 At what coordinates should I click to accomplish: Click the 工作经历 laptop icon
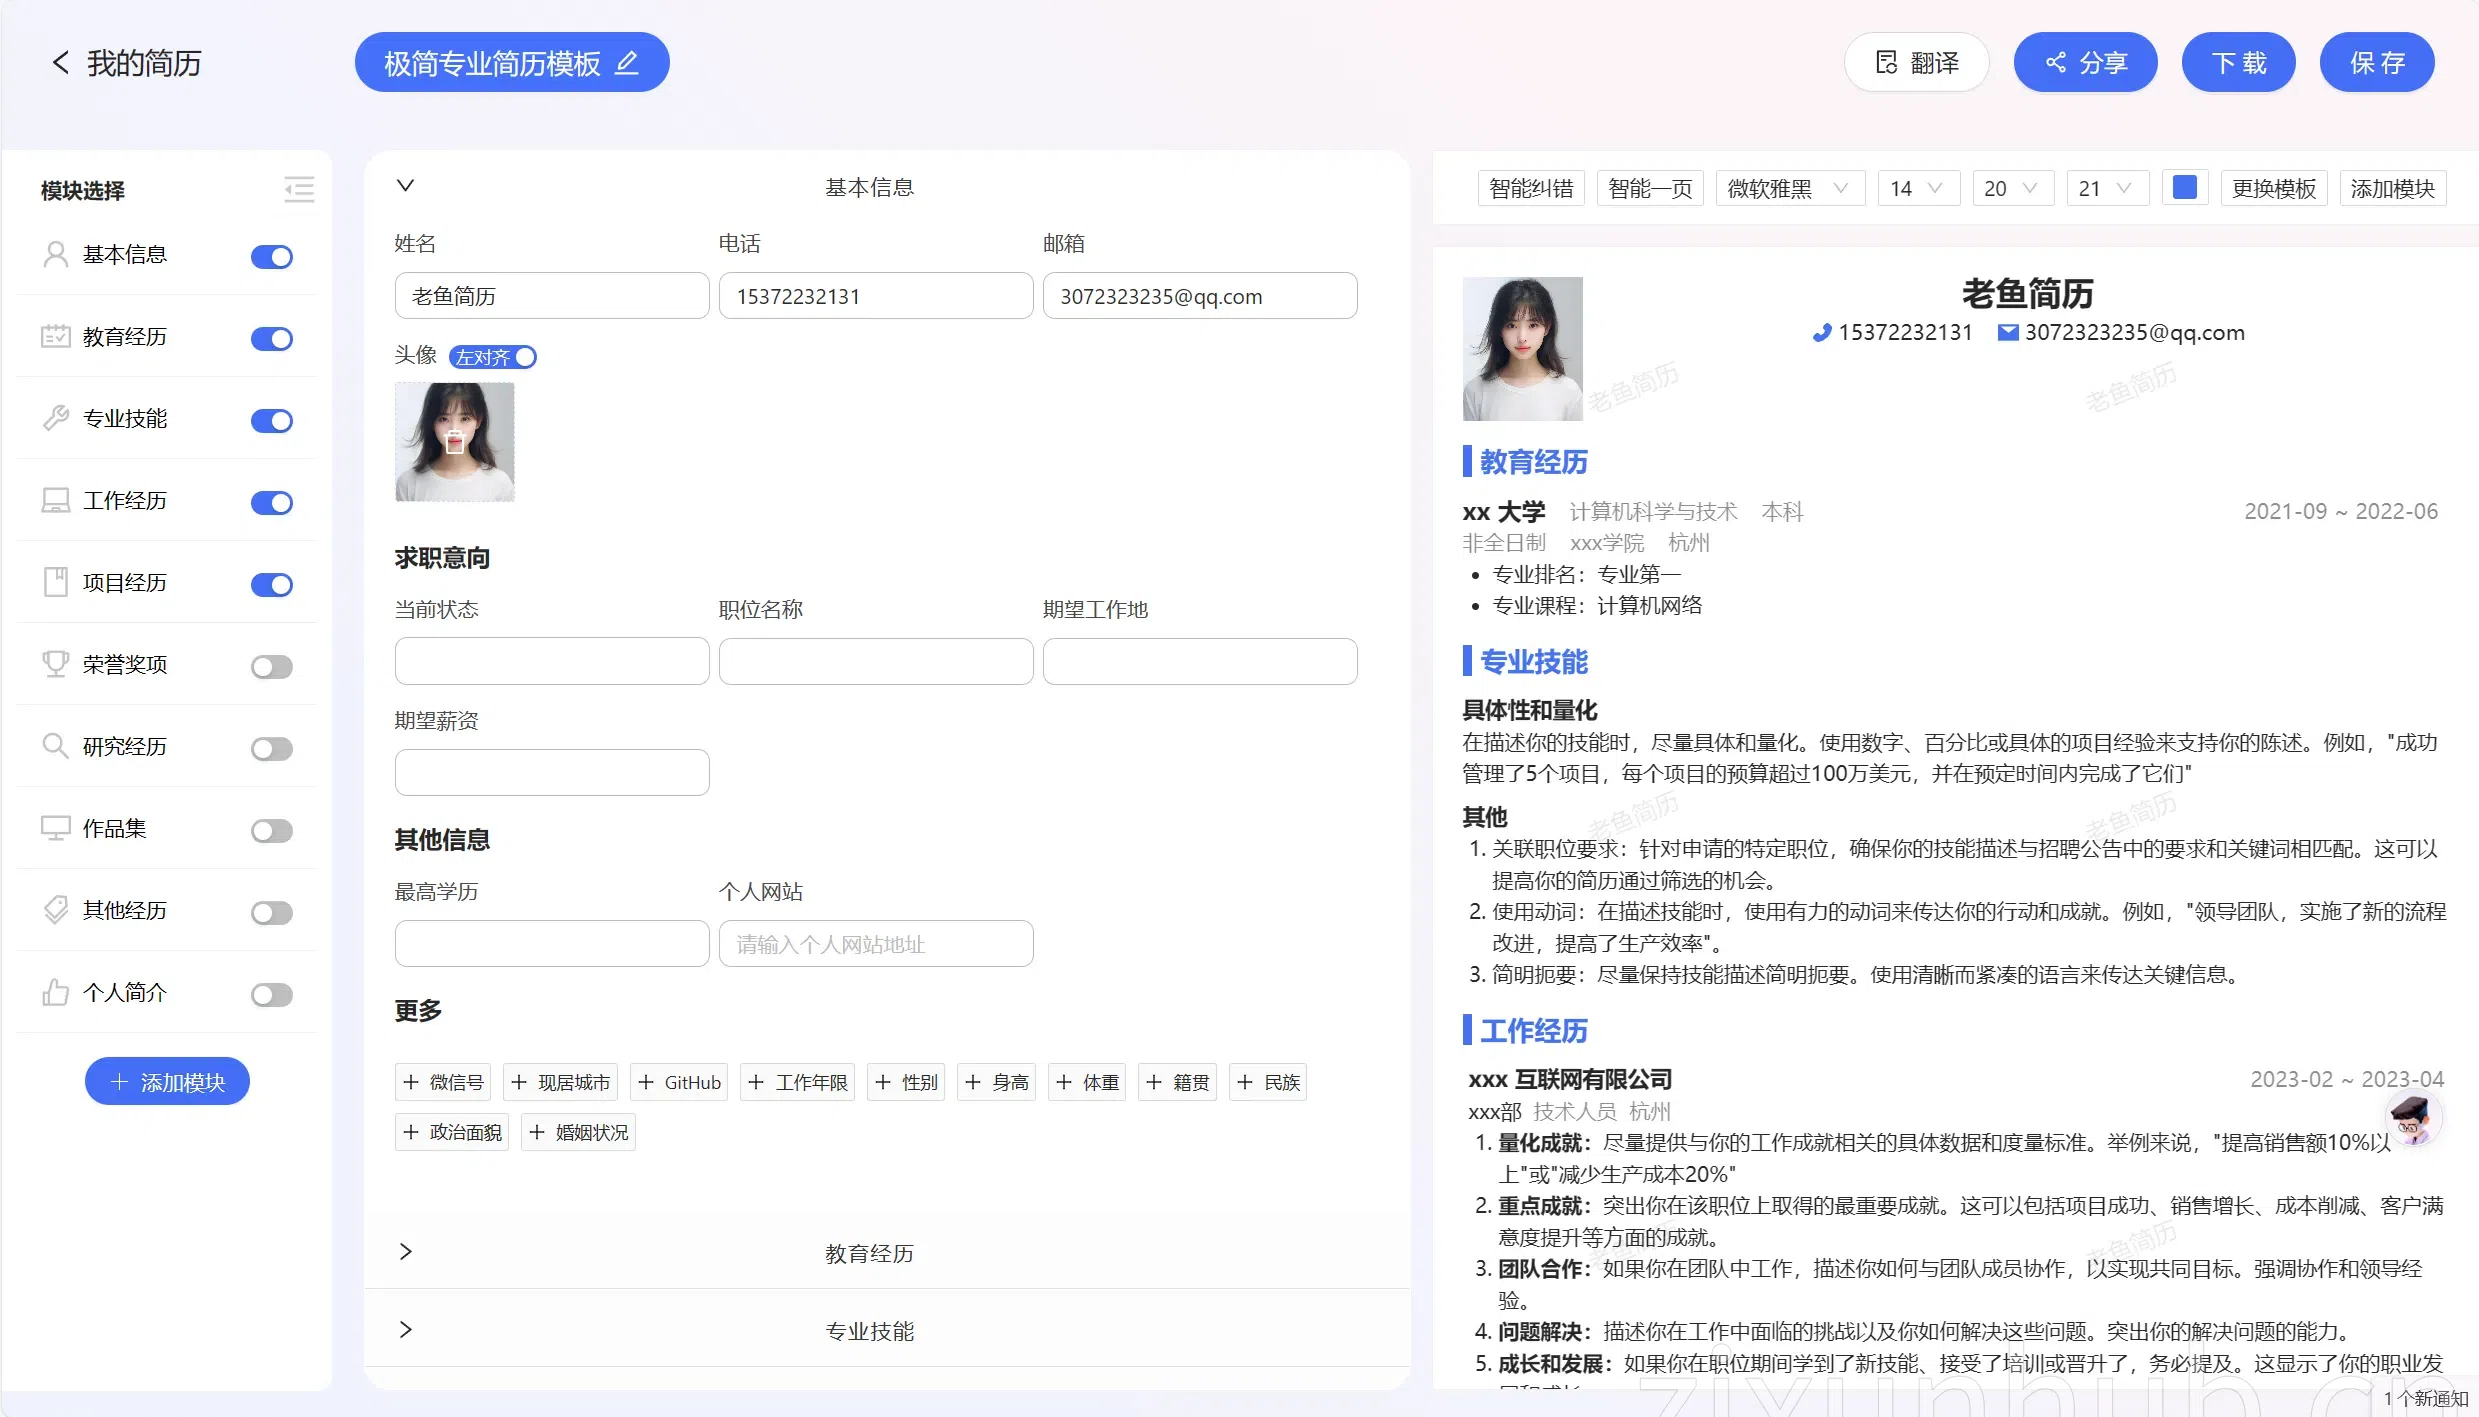pos(56,501)
